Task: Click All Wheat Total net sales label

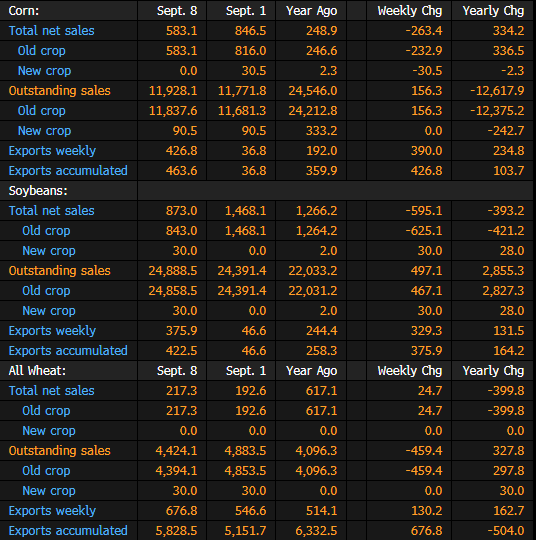Action: 51,391
